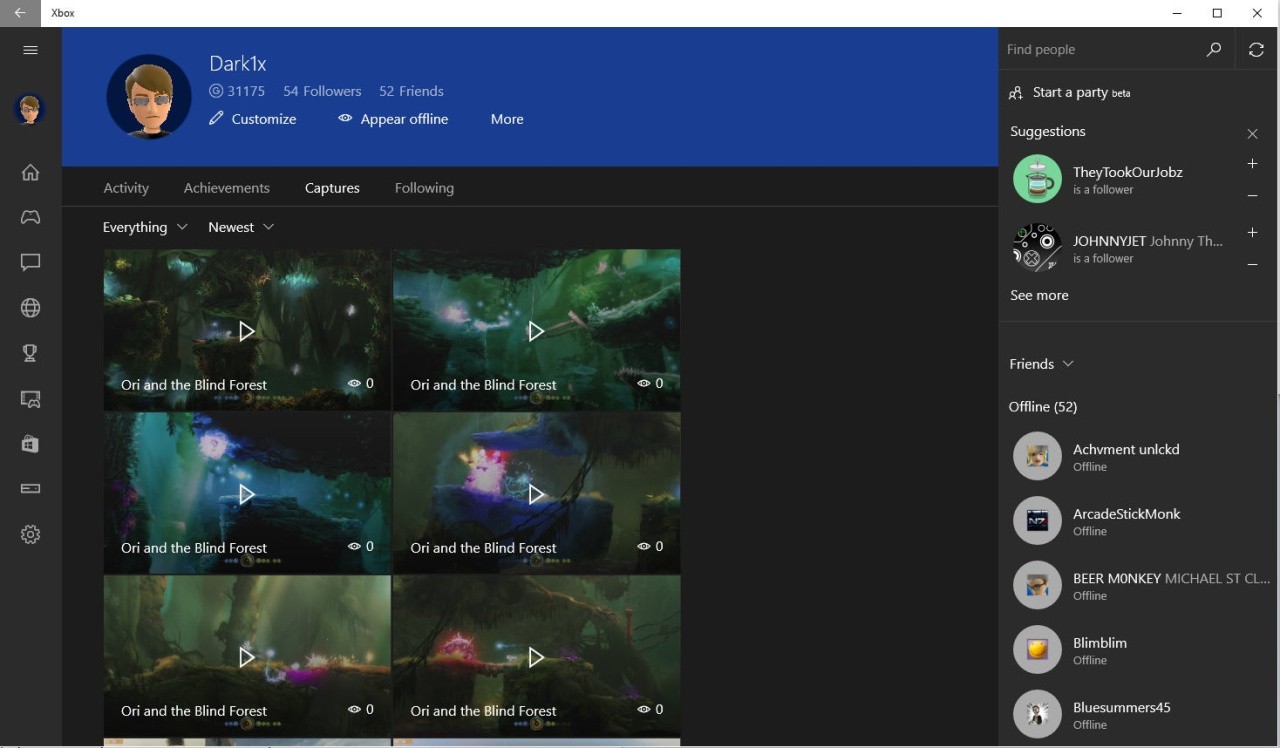Switch to the Following tab
This screenshot has width=1280, height=748.
(x=424, y=188)
